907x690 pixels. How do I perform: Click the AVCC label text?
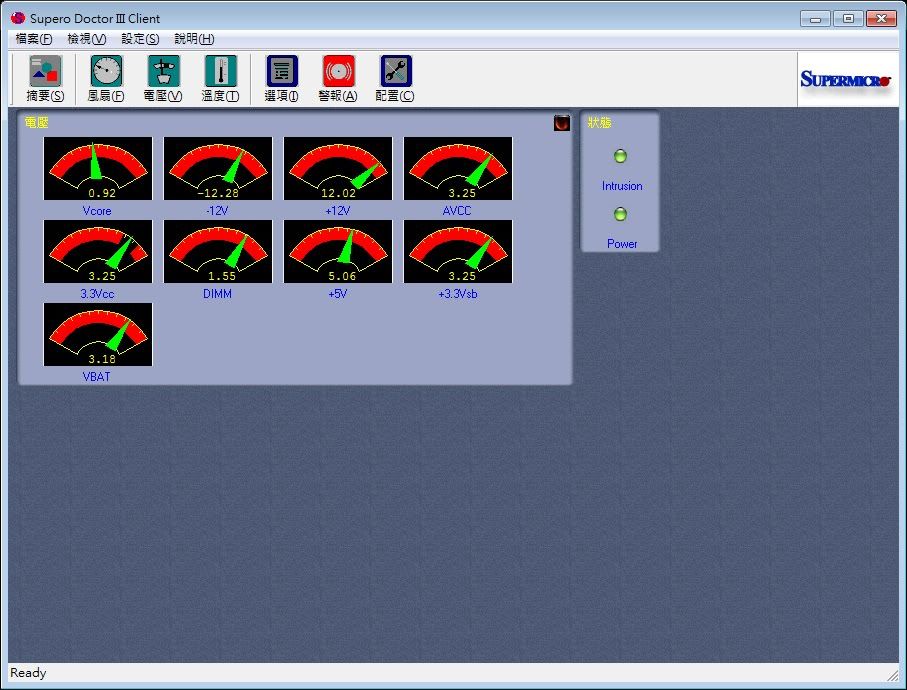click(457, 211)
